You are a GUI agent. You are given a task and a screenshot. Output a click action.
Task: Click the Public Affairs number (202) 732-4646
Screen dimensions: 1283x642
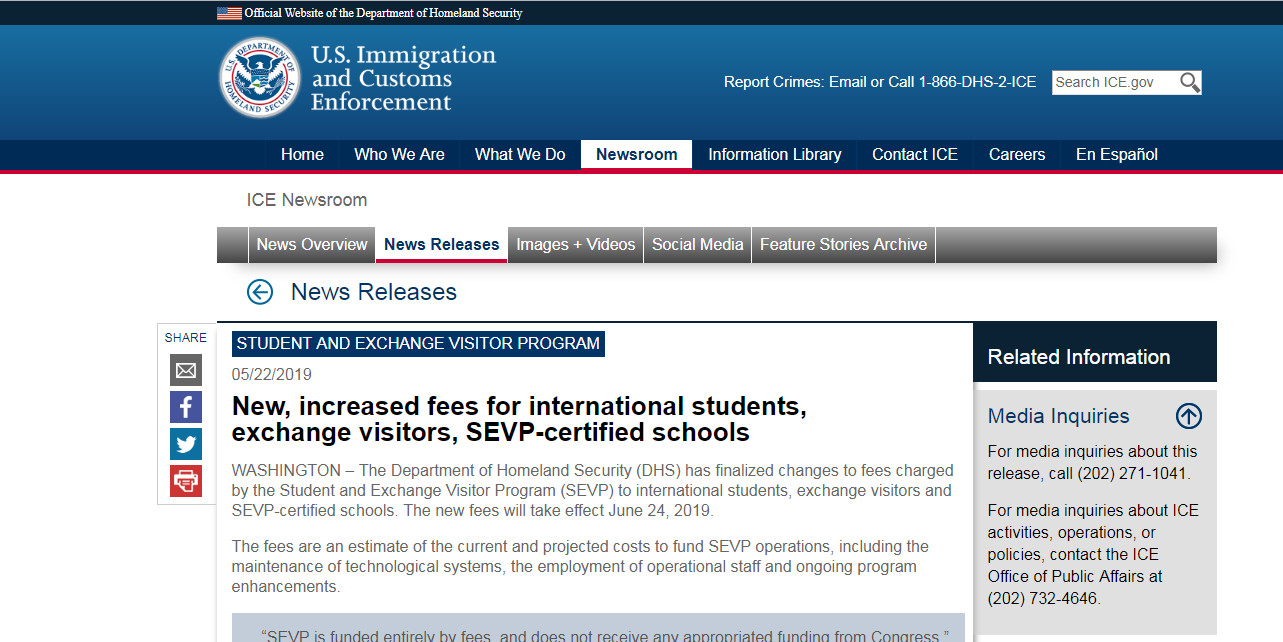(1043, 599)
